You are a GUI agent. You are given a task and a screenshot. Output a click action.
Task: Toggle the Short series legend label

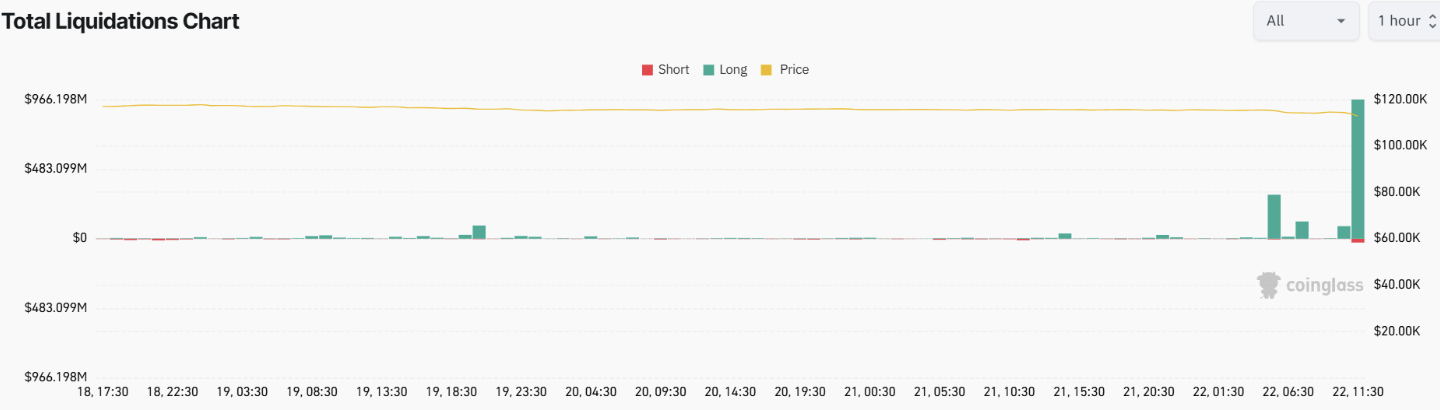(x=673, y=70)
